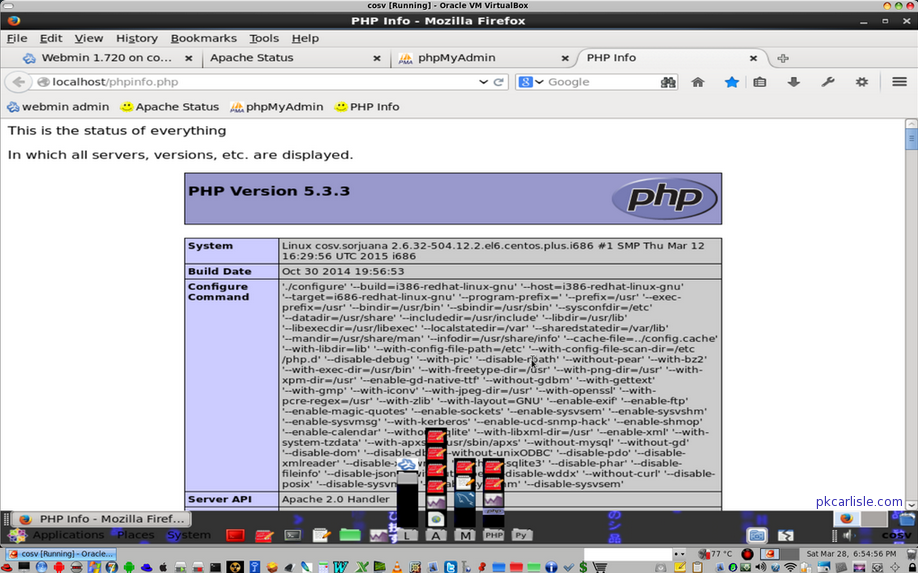
Task: Open the L drawer in the panel
Action: (x=407, y=535)
